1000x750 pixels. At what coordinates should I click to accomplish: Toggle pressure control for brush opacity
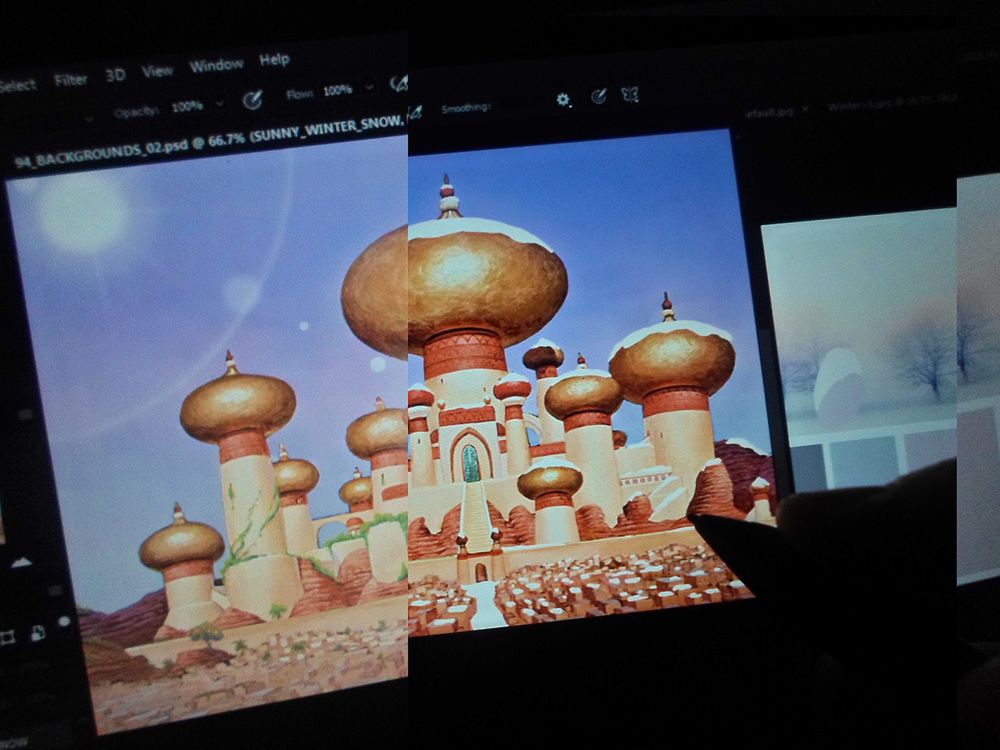(x=253, y=99)
